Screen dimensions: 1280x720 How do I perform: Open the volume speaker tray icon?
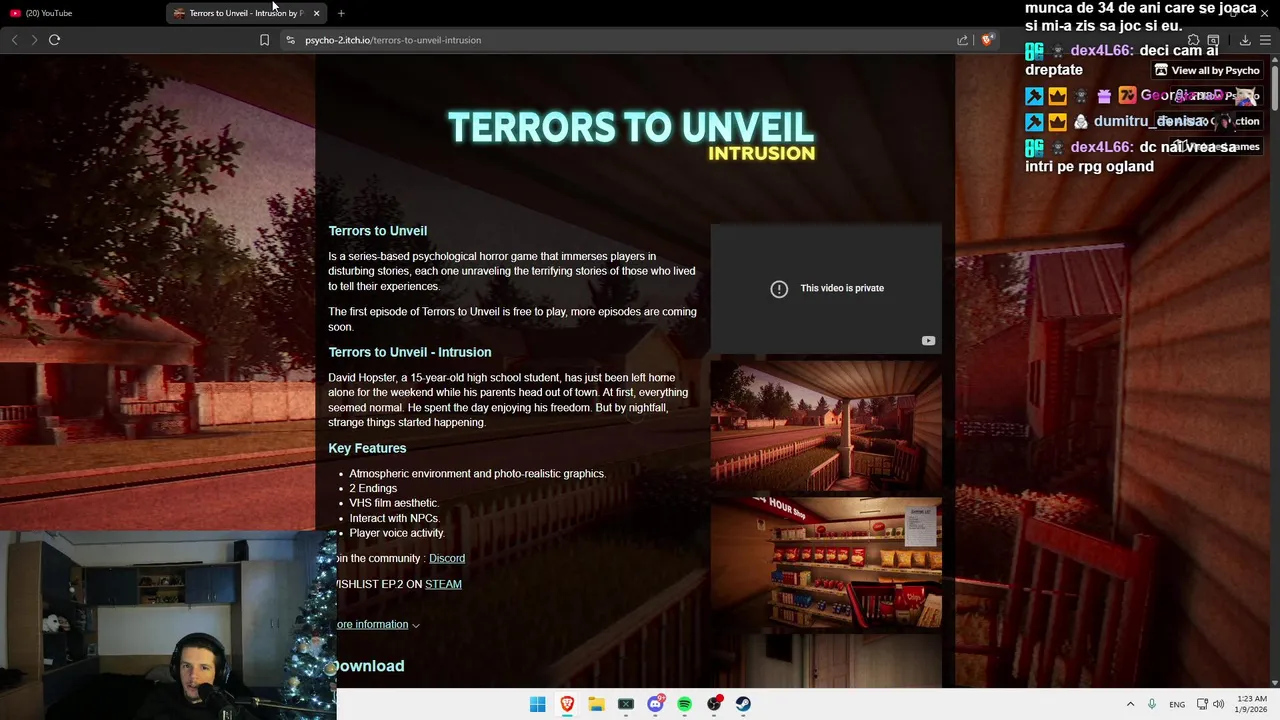(1218, 704)
